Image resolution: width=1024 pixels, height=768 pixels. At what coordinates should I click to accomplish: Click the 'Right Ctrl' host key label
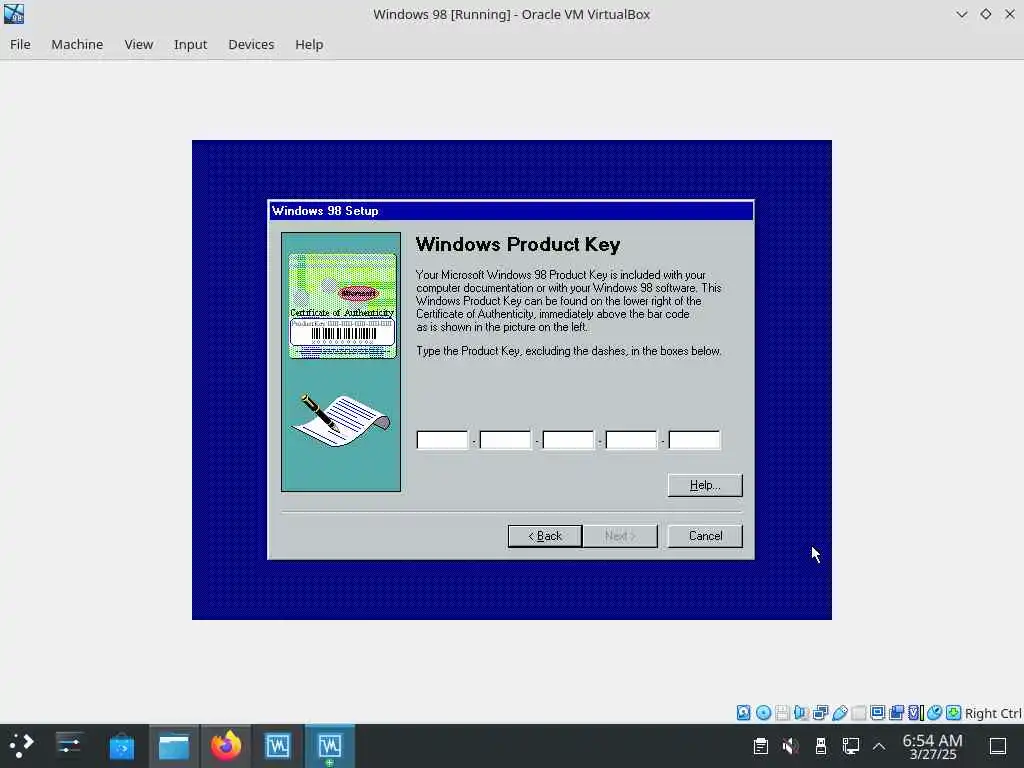[993, 713]
